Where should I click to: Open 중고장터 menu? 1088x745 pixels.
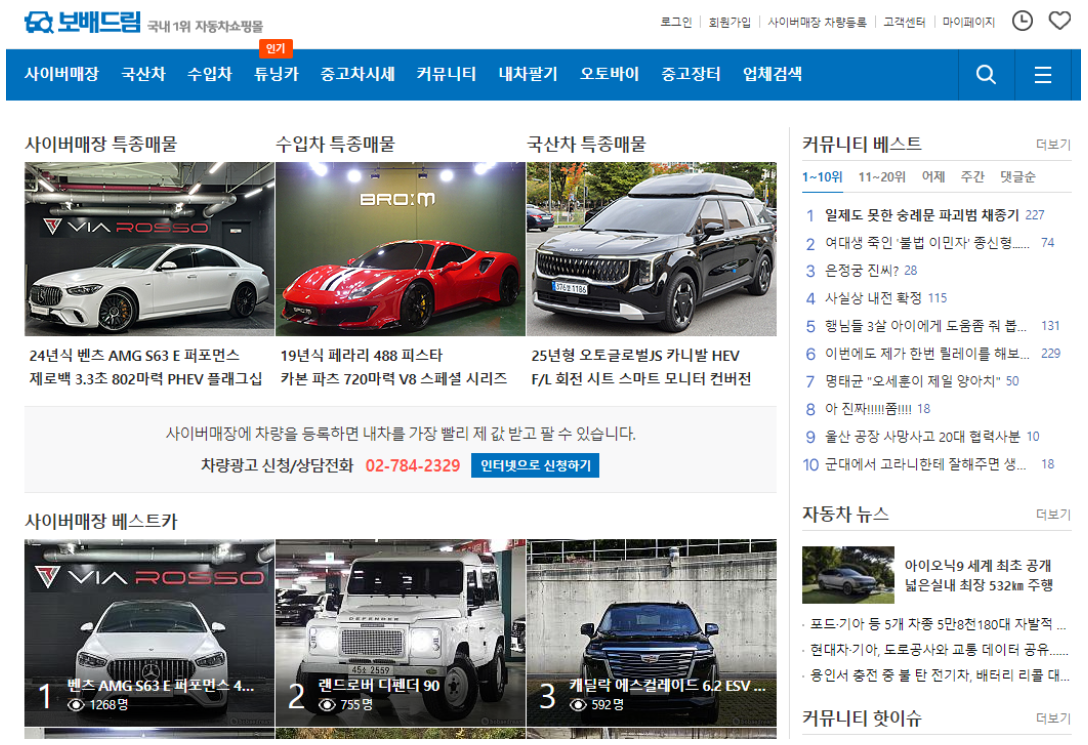point(690,74)
